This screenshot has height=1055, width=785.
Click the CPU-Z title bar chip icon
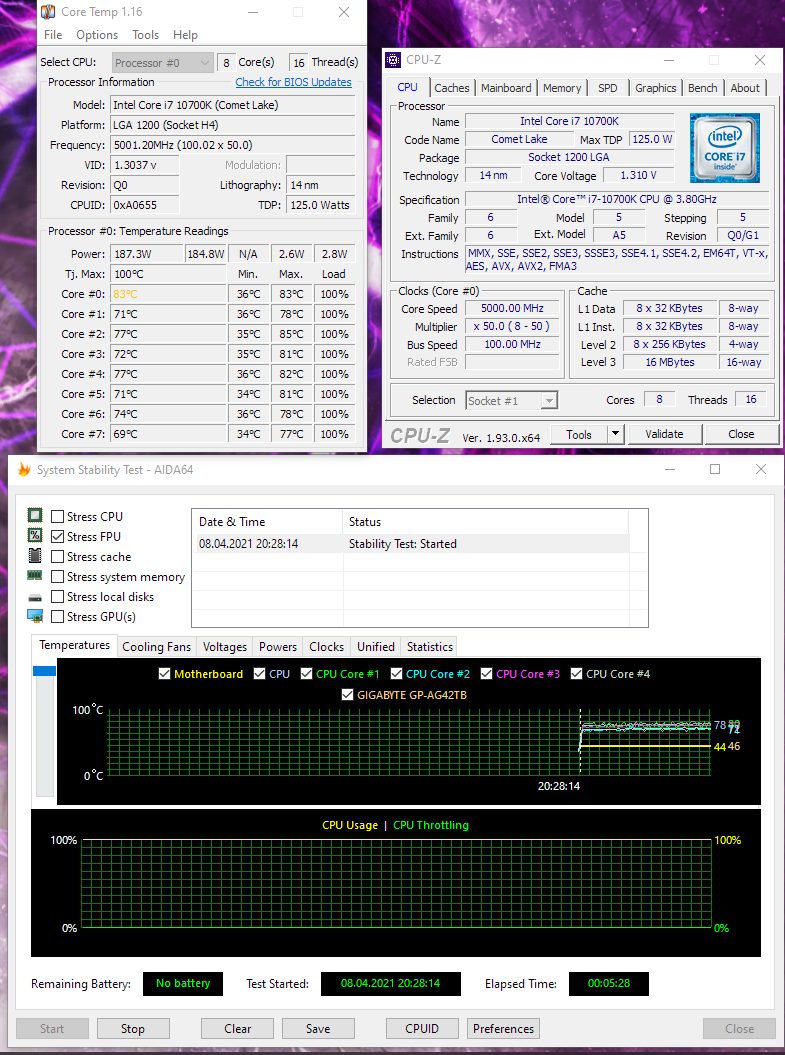[393, 60]
